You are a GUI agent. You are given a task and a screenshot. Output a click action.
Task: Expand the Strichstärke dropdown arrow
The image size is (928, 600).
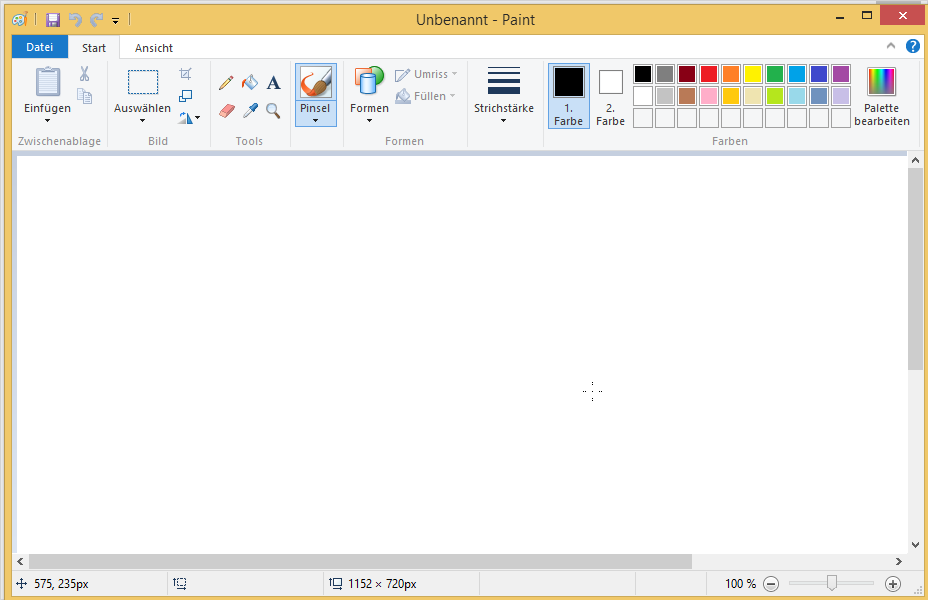[x=504, y=121]
